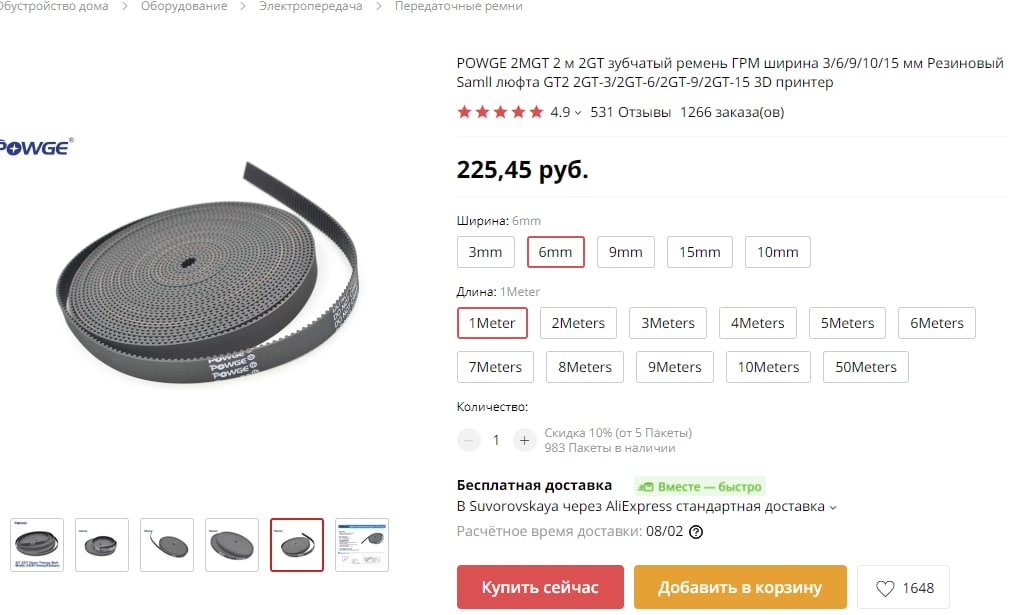Expand the 4.9 rating breakdown chevron
Viewport: 1026px width, 615px height.
coord(578,113)
